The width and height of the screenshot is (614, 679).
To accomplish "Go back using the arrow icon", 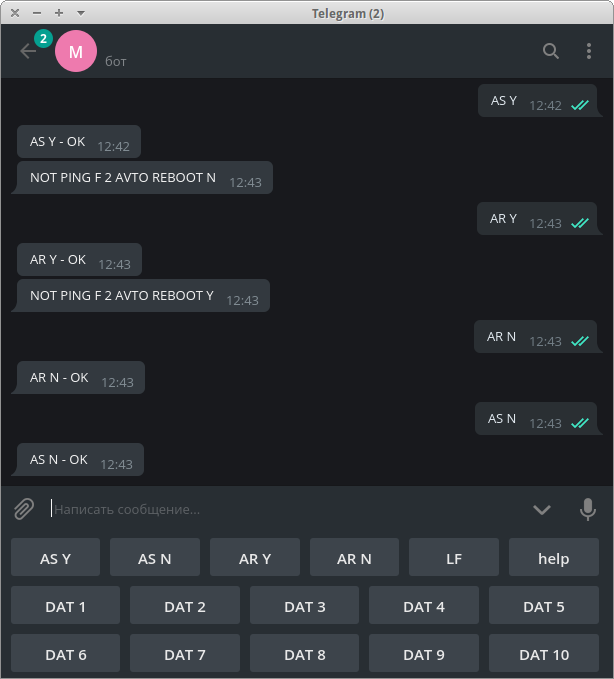I will (28, 51).
